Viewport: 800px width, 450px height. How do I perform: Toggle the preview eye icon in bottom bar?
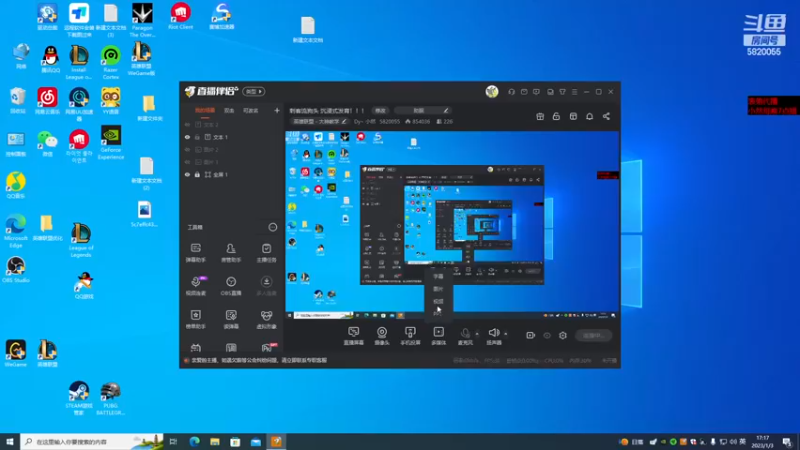tap(547, 335)
